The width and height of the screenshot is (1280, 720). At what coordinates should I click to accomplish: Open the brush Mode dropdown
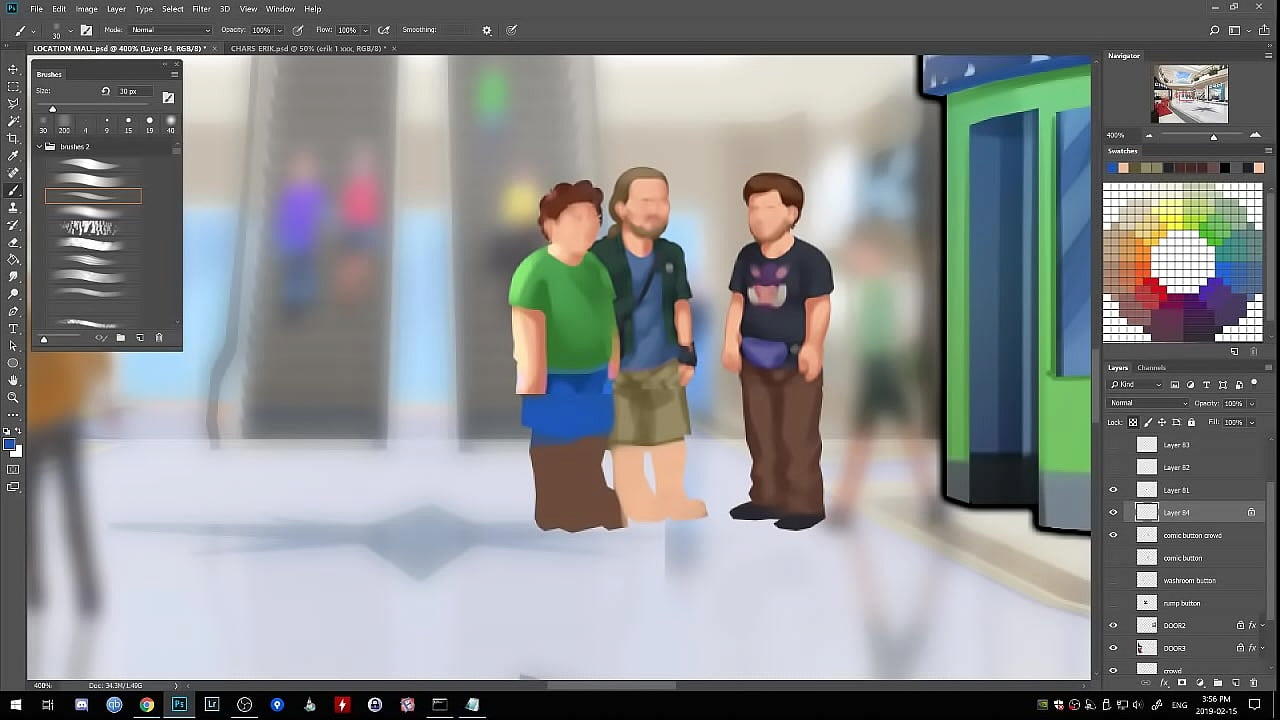click(x=170, y=30)
